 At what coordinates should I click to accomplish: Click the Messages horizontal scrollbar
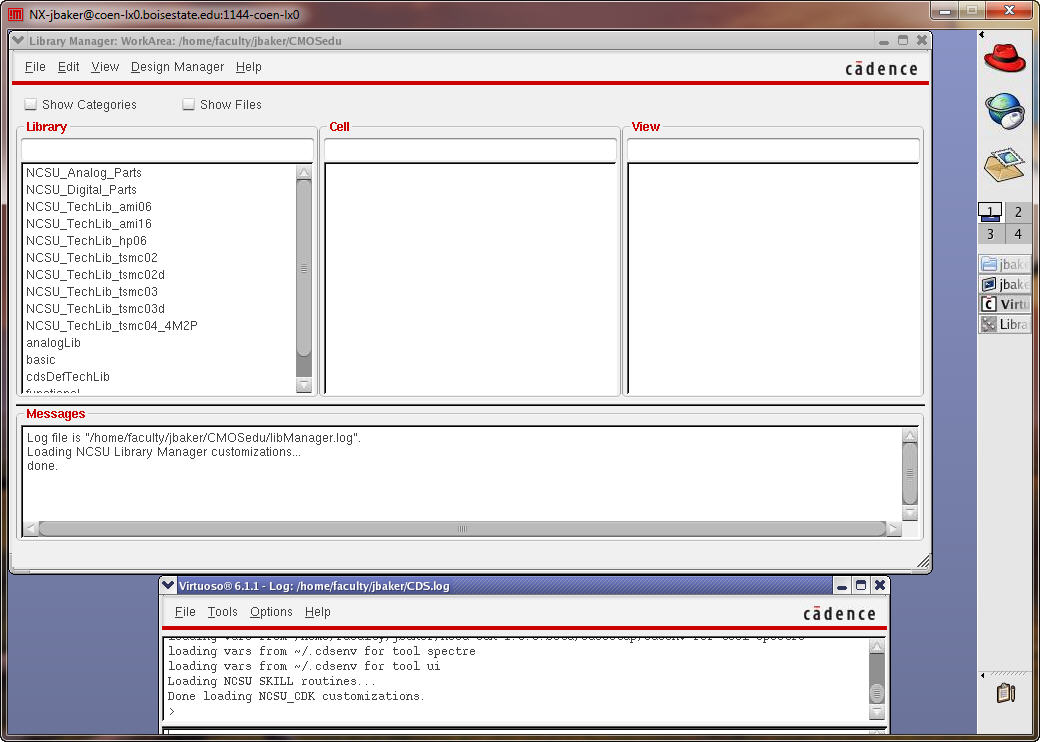tap(461, 528)
